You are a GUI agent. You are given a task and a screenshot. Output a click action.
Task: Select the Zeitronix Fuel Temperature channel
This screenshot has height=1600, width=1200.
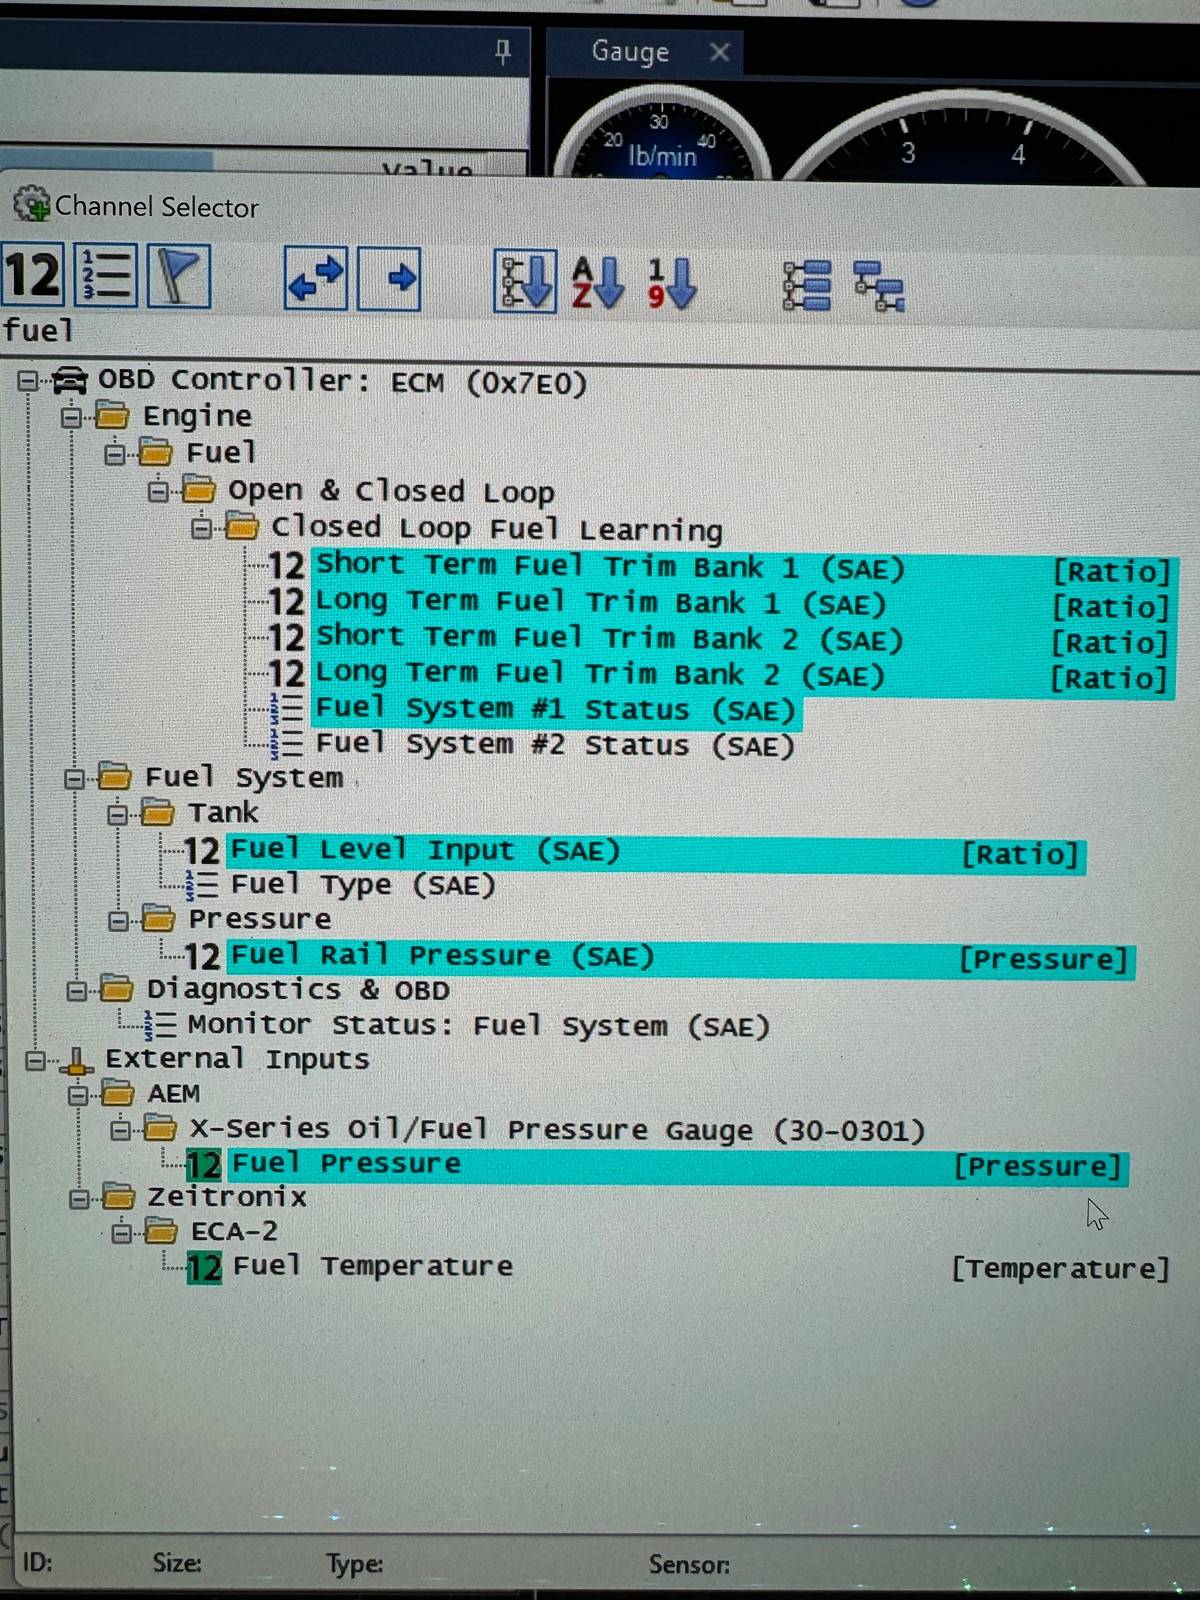373,1267
